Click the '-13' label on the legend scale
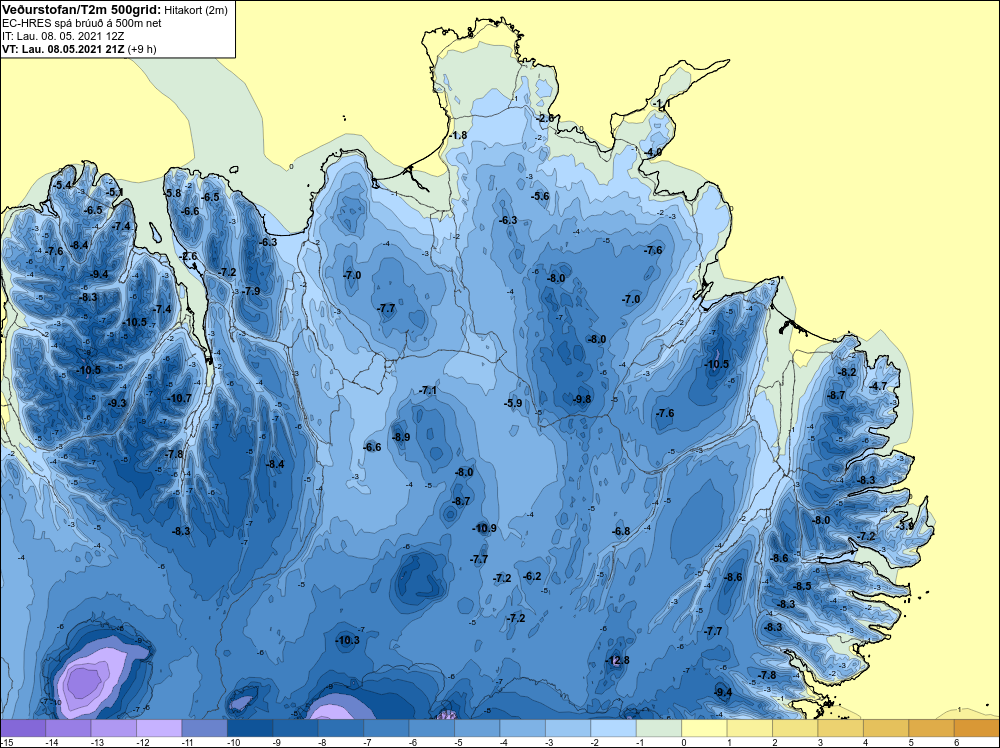Image resolution: width=1000 pixels, height=748 pixels. [x=96, y=742]
